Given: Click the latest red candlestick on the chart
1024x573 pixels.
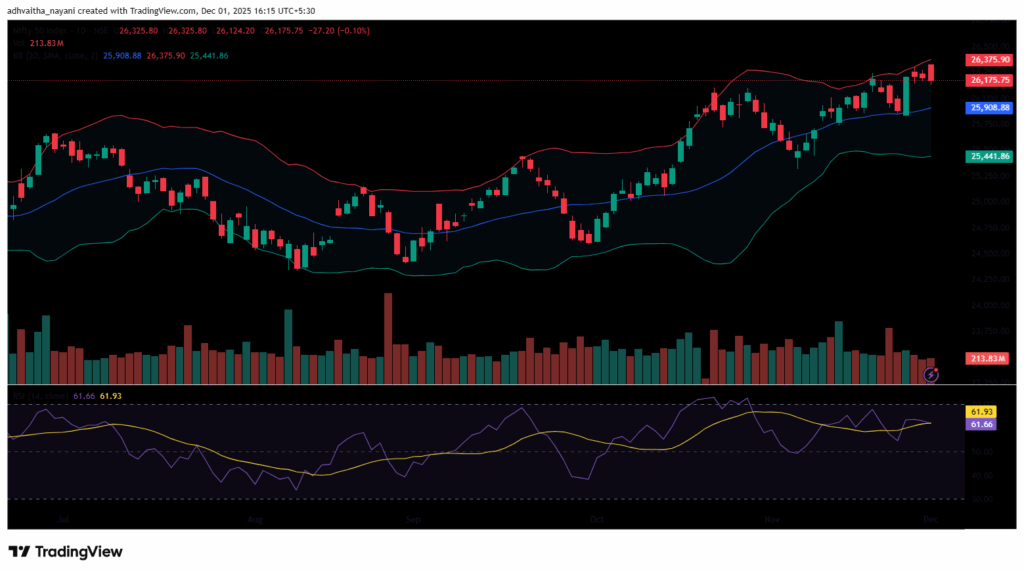Looking at the screenshot, I should (931, 72).
